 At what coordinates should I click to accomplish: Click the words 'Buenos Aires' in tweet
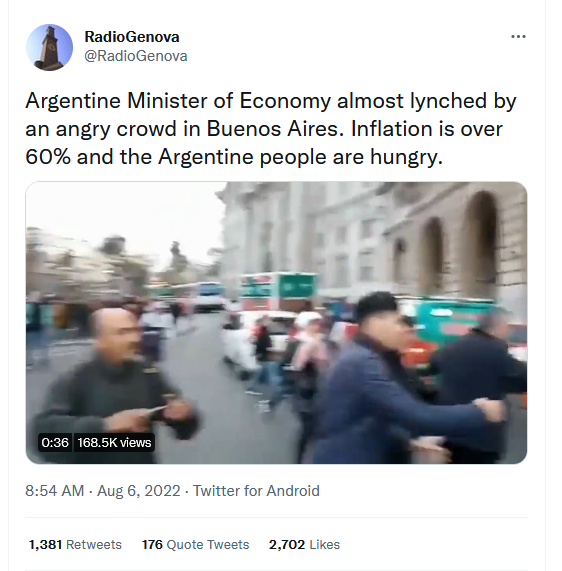[x=275, y=129]
